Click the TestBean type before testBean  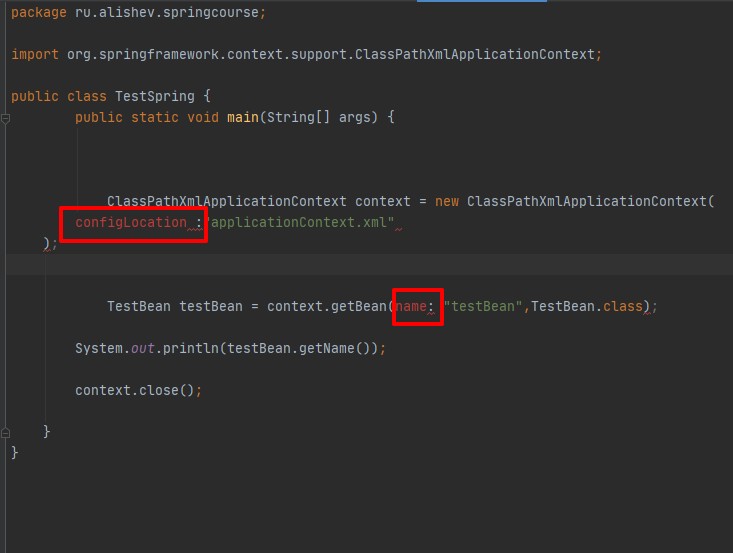point(139,307)
